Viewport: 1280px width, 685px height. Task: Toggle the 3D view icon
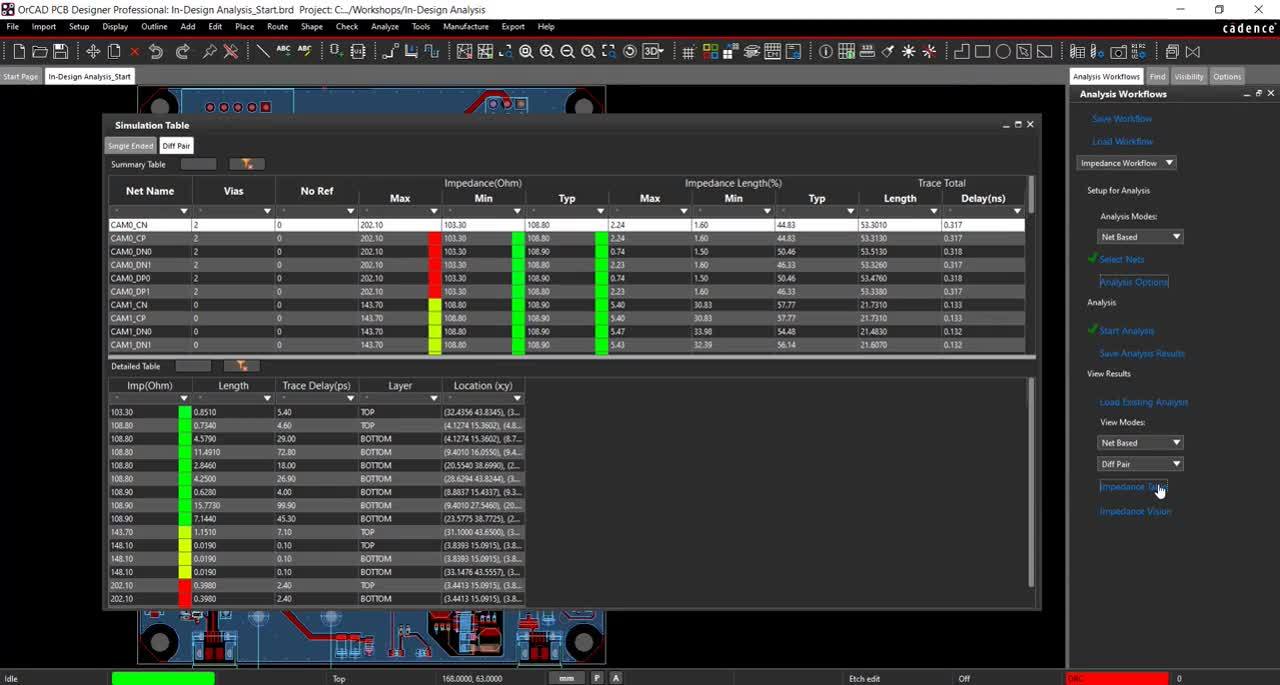pyautogui.click(x=653, y=51)
